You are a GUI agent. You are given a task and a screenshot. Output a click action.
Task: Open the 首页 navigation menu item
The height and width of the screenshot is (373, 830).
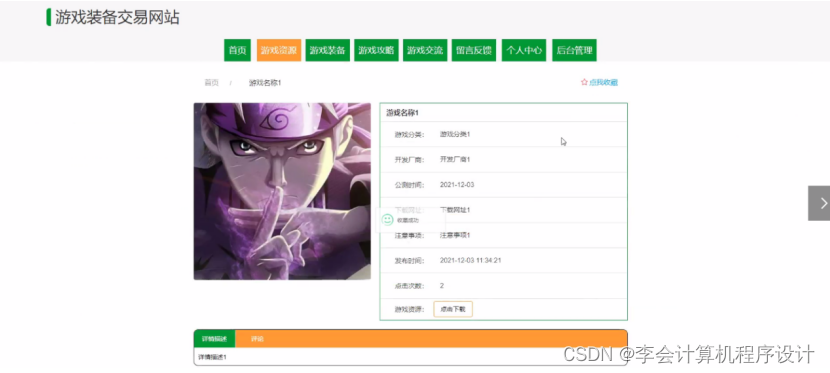[237, 50]
